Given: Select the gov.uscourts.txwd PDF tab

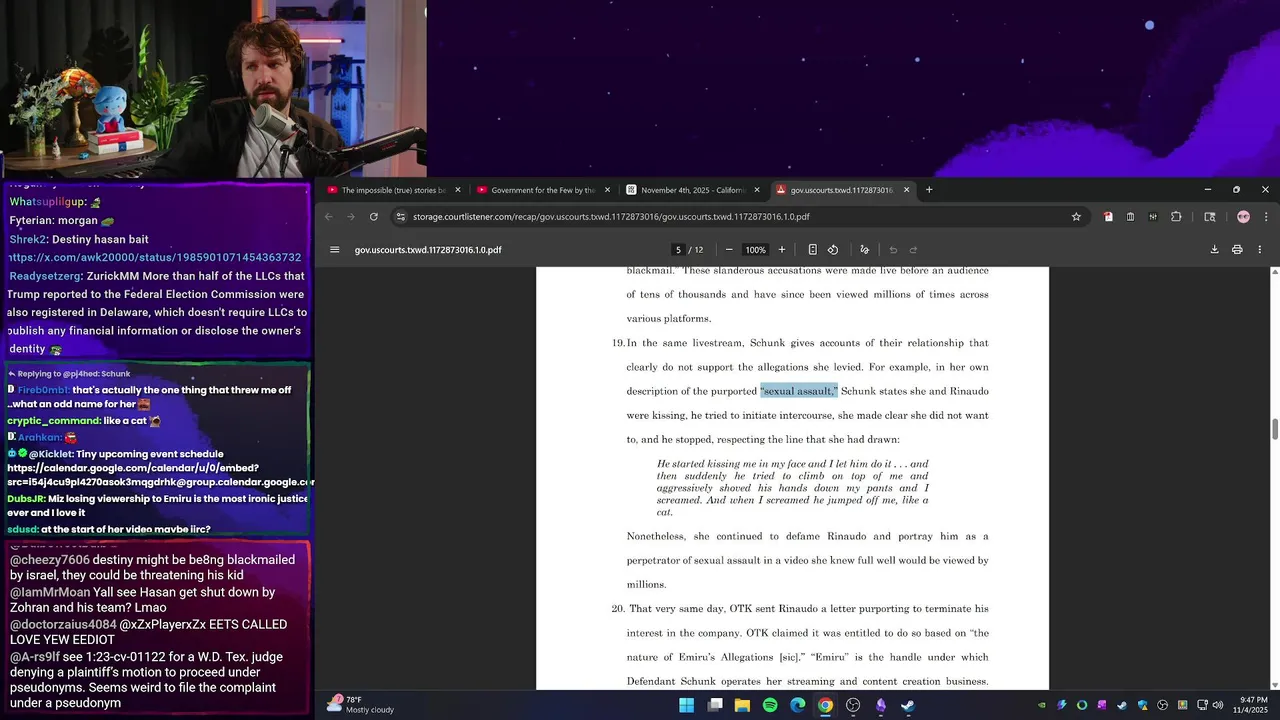Looking at the screenshot, I should pos(842,190).
